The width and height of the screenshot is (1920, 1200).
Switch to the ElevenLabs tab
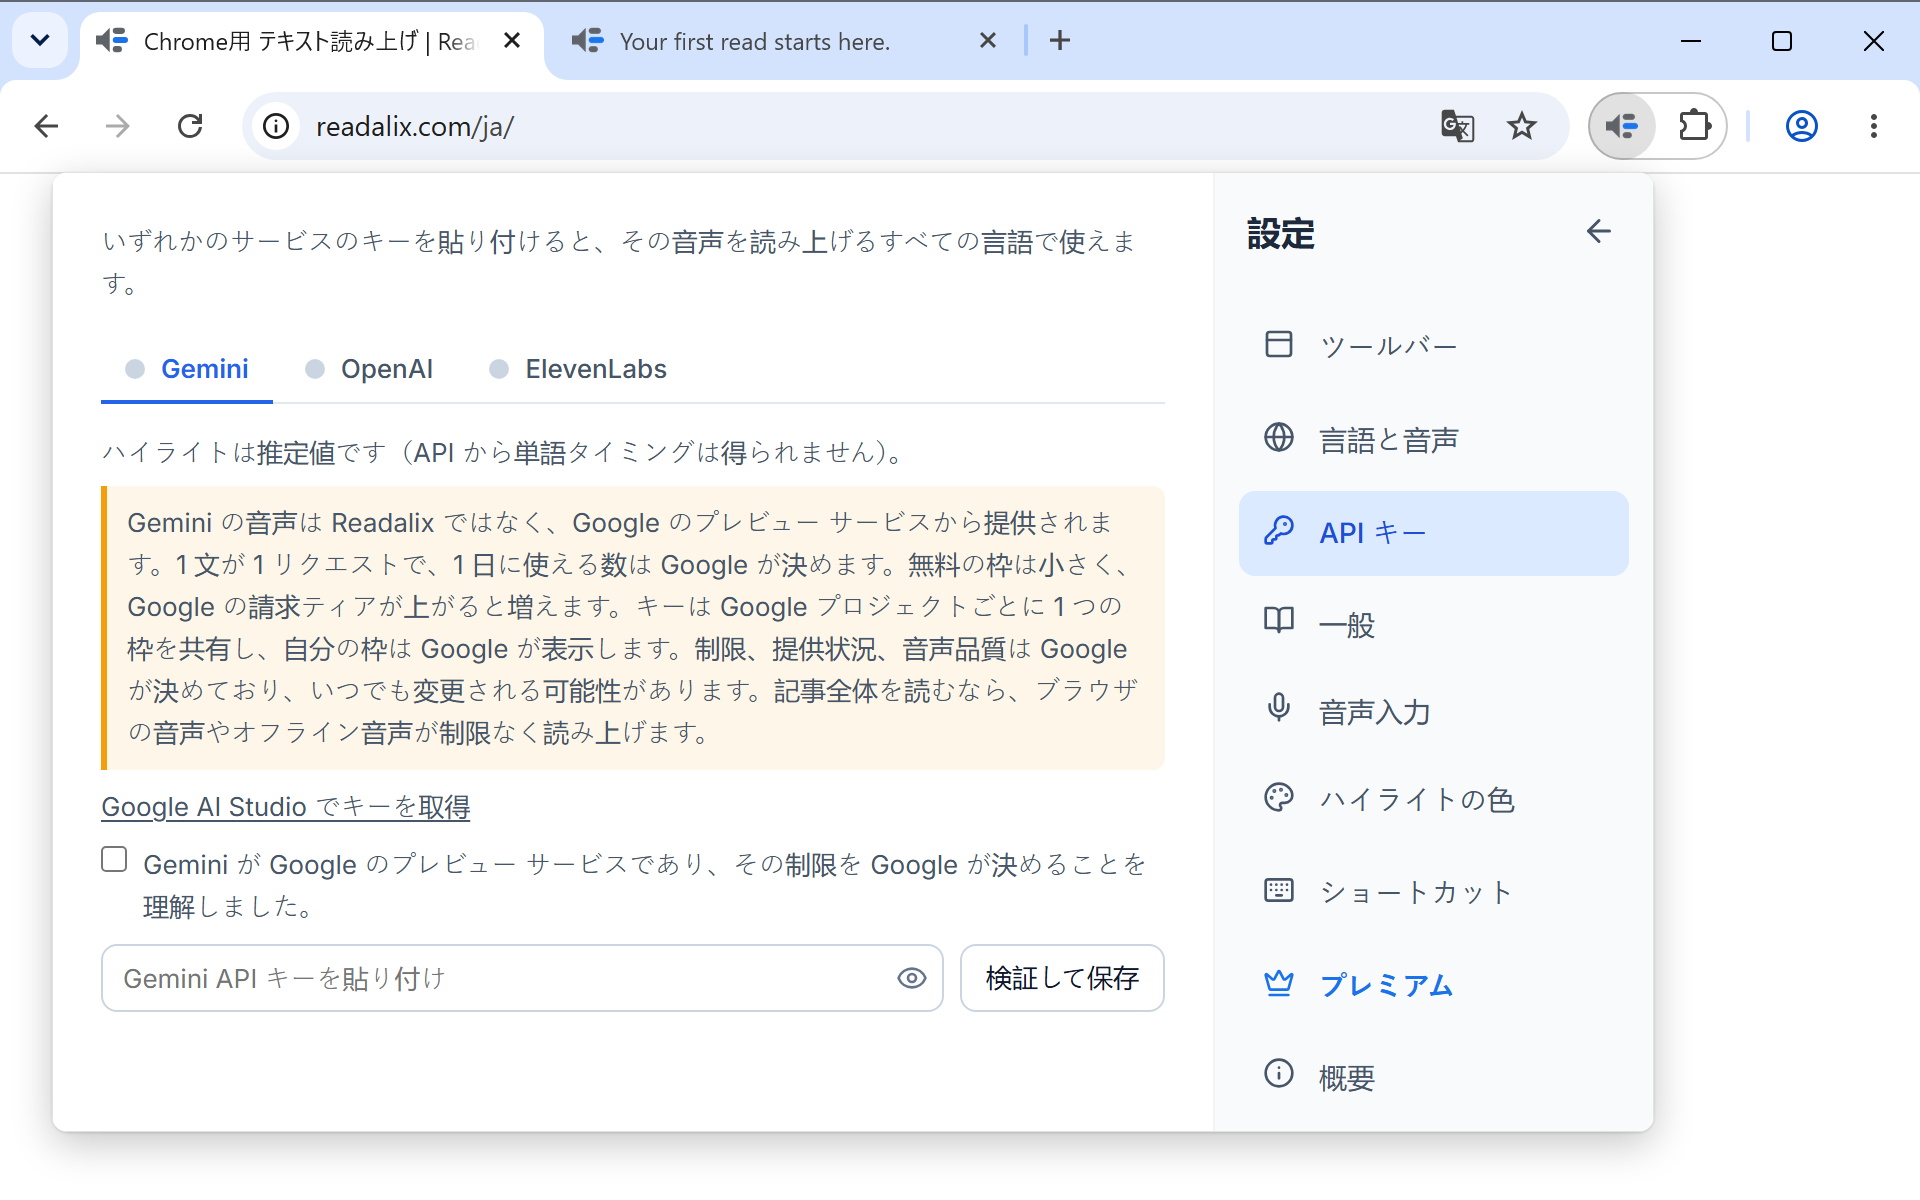[578, 369]
